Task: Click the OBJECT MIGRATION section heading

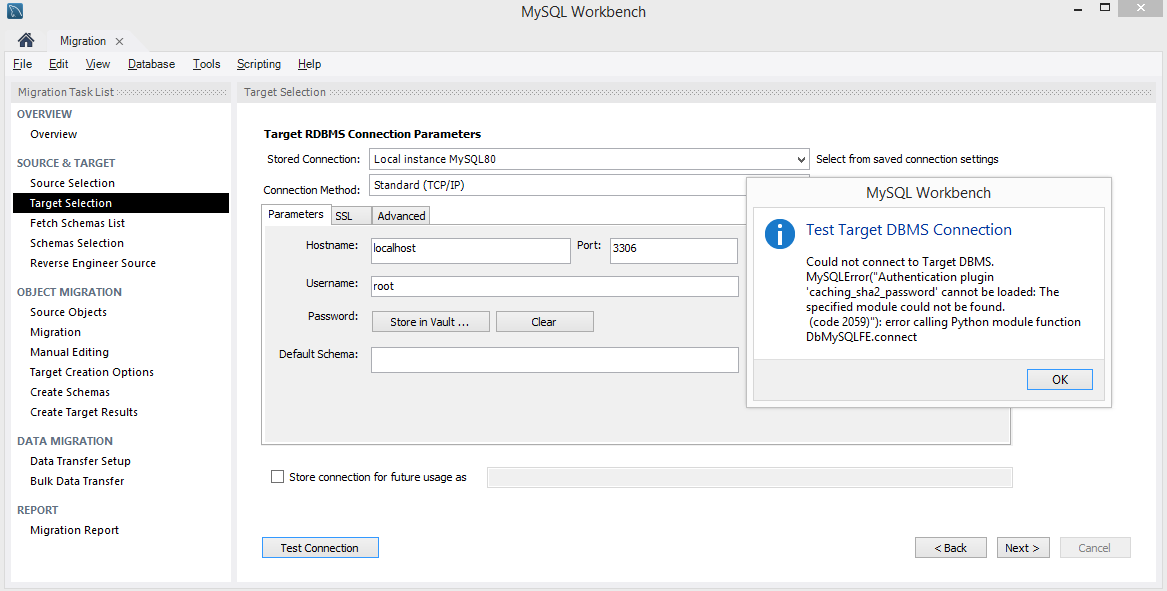Action: tap(69, 293)
